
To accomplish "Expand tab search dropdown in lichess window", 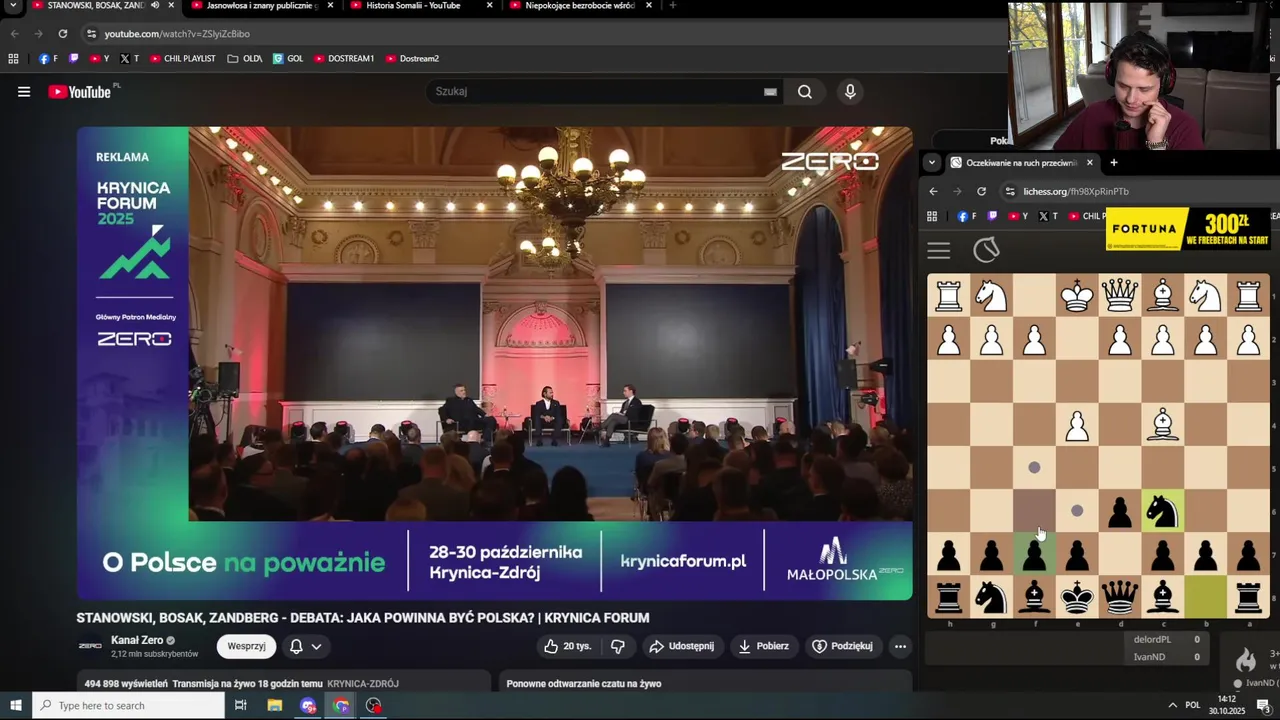I will [x=932, y=163].
